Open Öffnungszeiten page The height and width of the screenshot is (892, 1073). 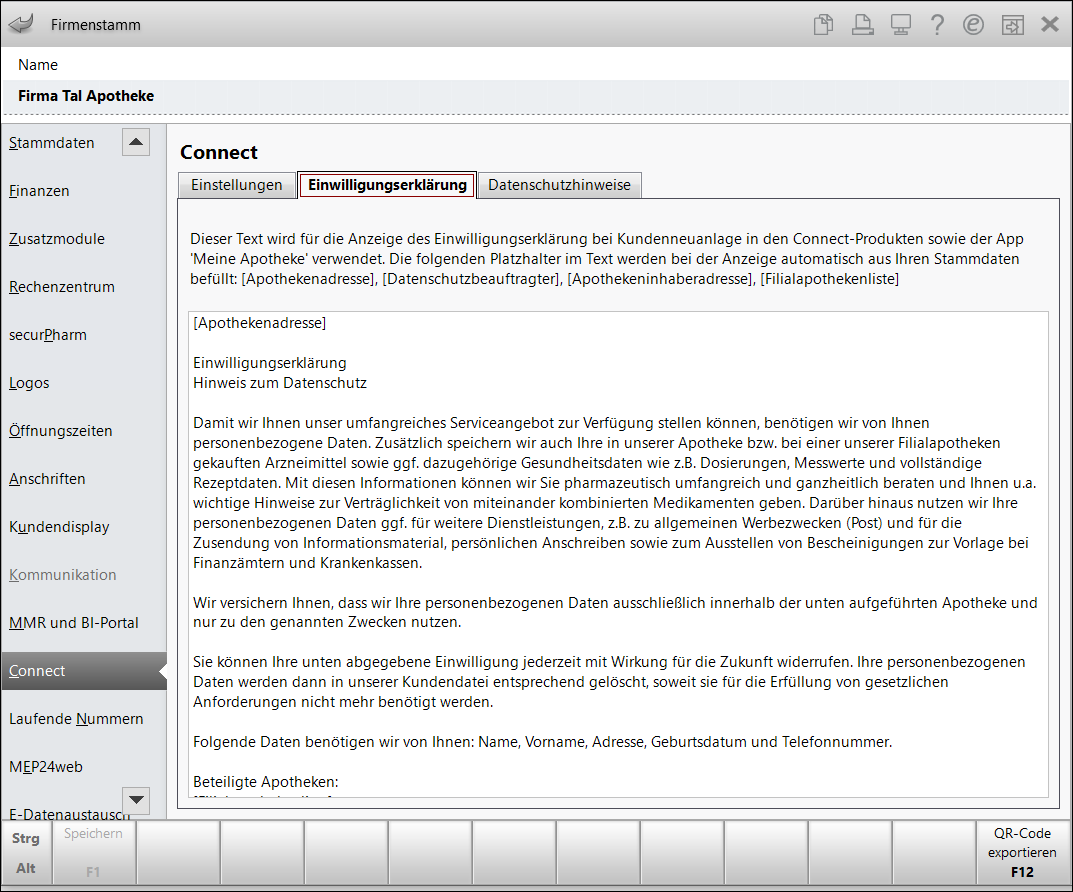pyautogui.click(x=60, y=431)
